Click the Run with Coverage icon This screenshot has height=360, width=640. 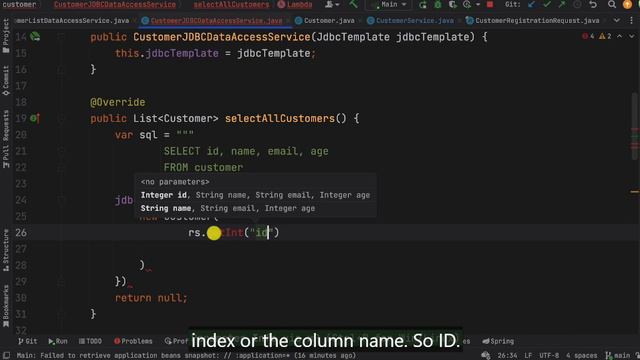[452, 4]
